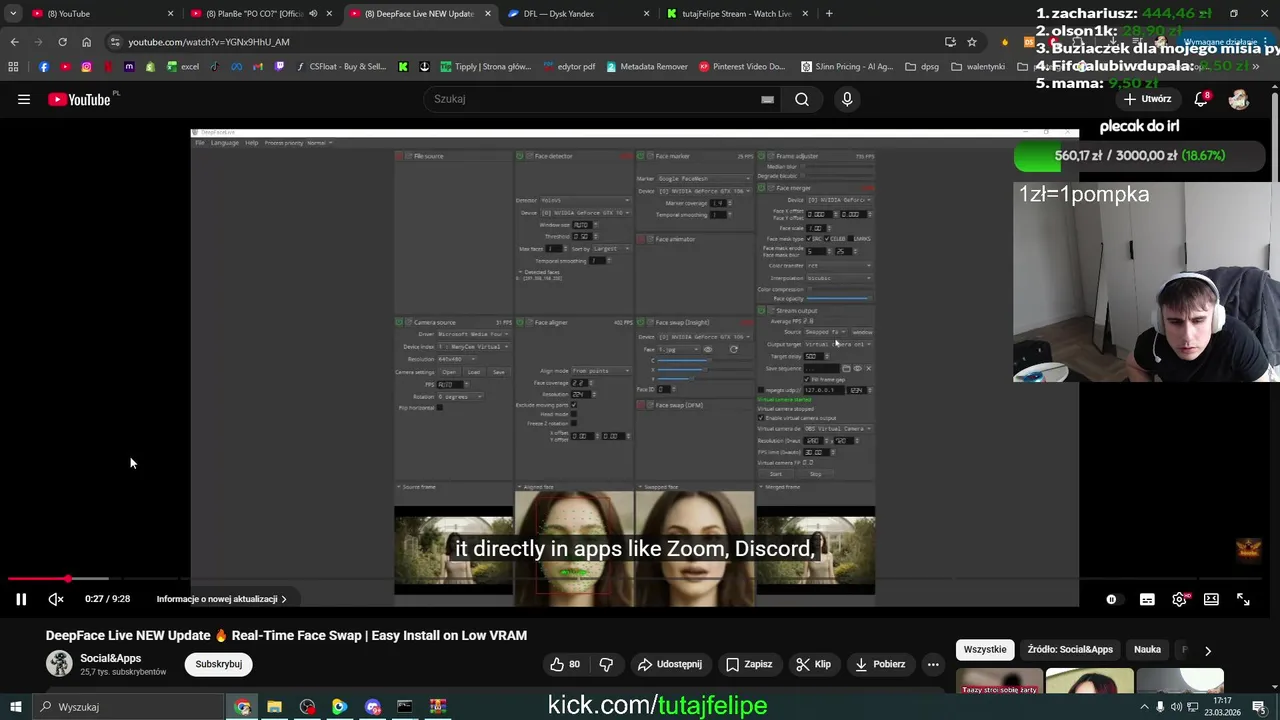Image resolution: width=1280 pixels, height=720 pixels.
Task: Open YouTube notifications bell
Action: 1202,99
